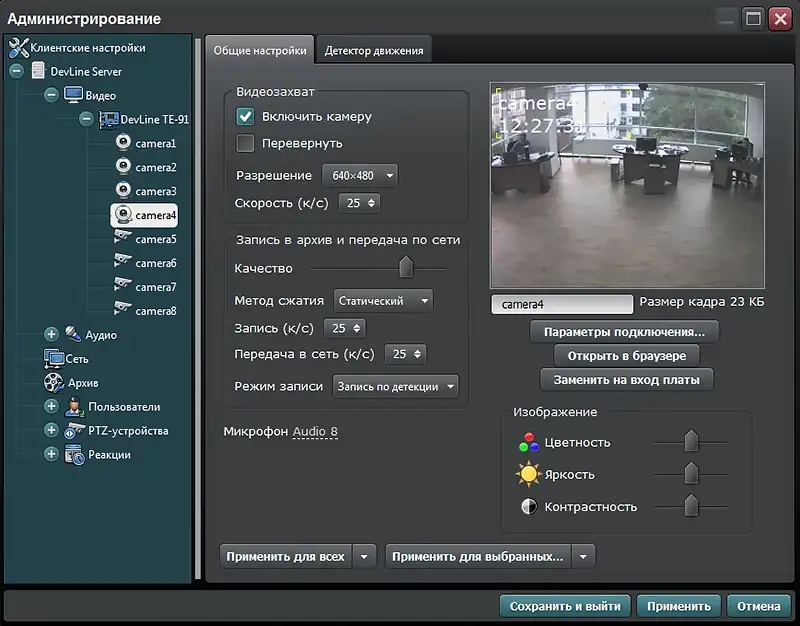Click the Яркость slider handle
This screenshot has height=626, width=800.
point(691,473)
